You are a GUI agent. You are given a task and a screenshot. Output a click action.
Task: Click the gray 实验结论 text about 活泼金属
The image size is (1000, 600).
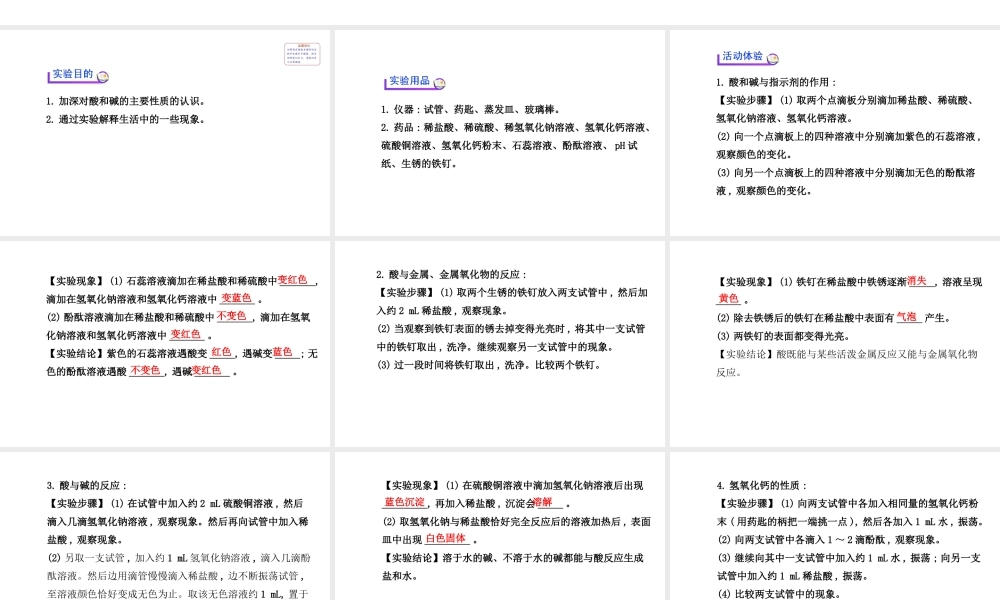click(846, 363)
